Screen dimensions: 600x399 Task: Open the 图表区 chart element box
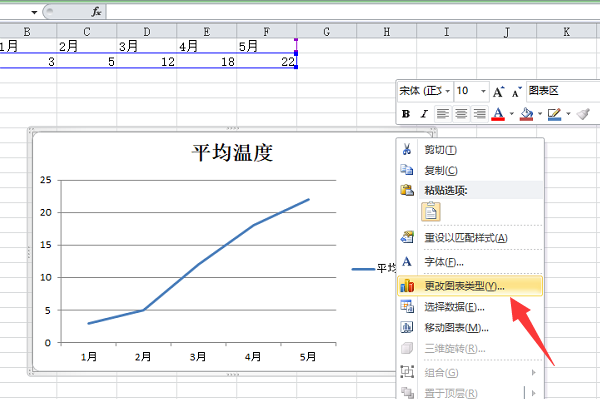click(x=562, y=91)
